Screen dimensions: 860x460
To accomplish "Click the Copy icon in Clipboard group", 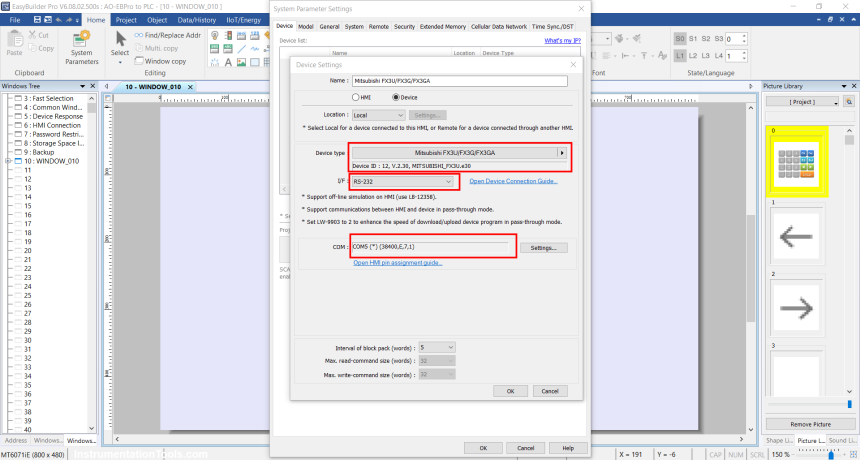I will click(40, 48).
